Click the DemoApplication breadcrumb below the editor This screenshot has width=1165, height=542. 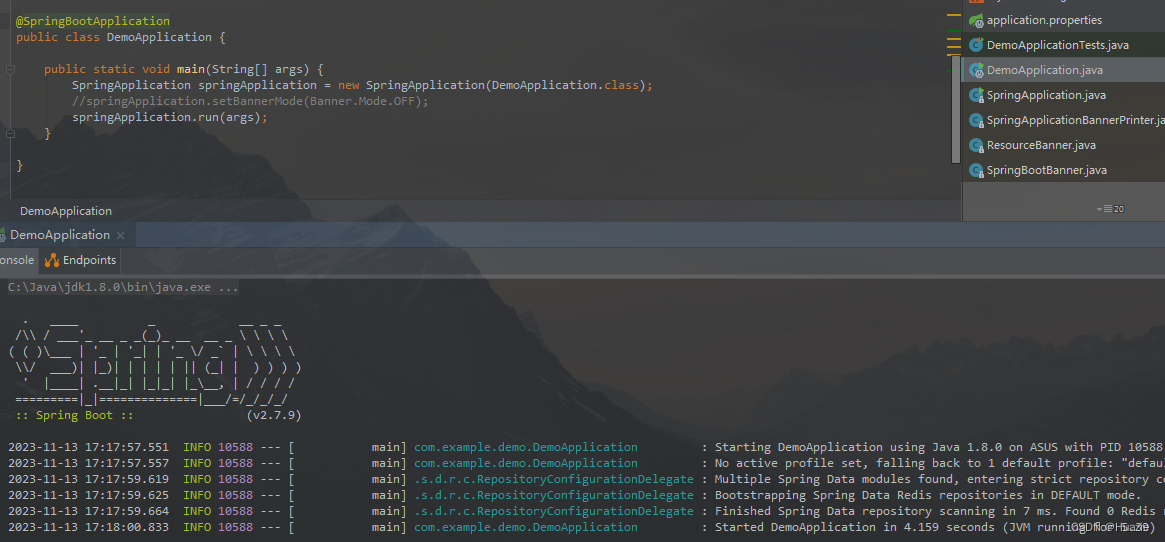pyautogui.click(x=66, y=211)
